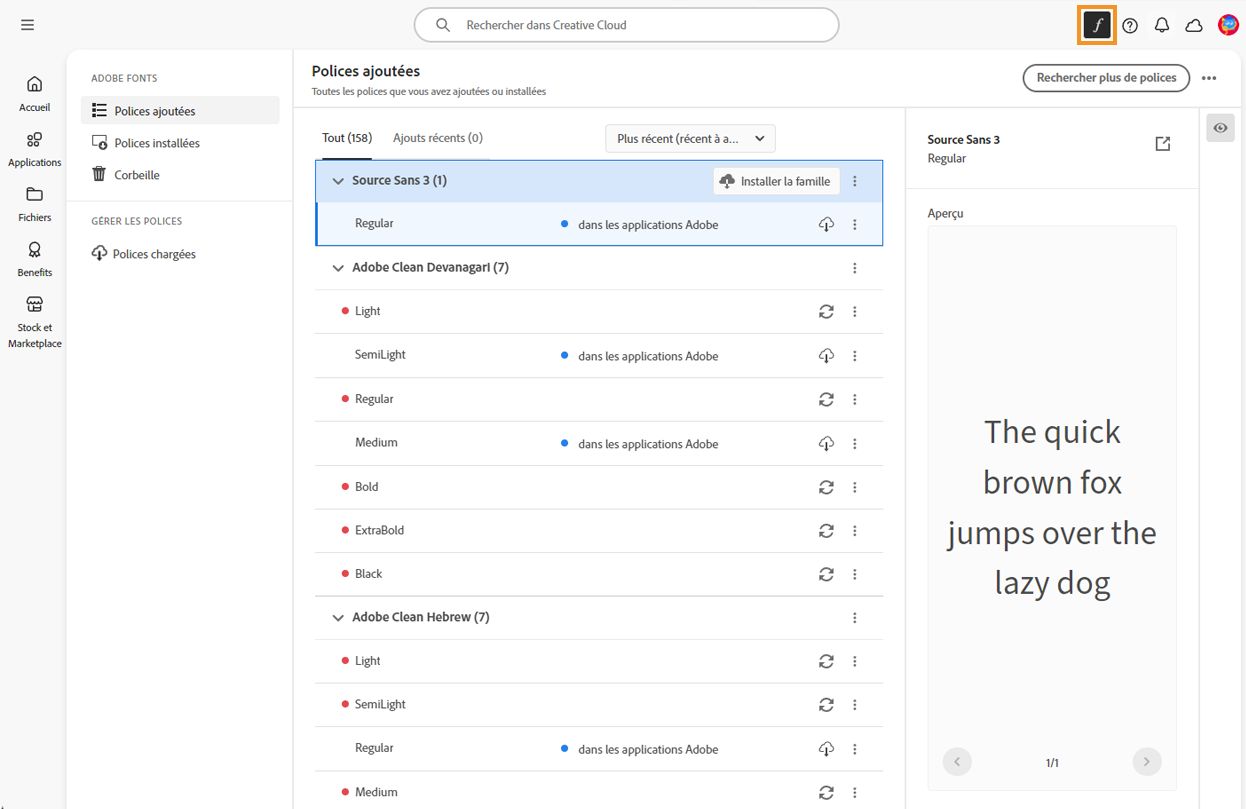Install Adobe Clean Hebrew Regular

point(826,749)
